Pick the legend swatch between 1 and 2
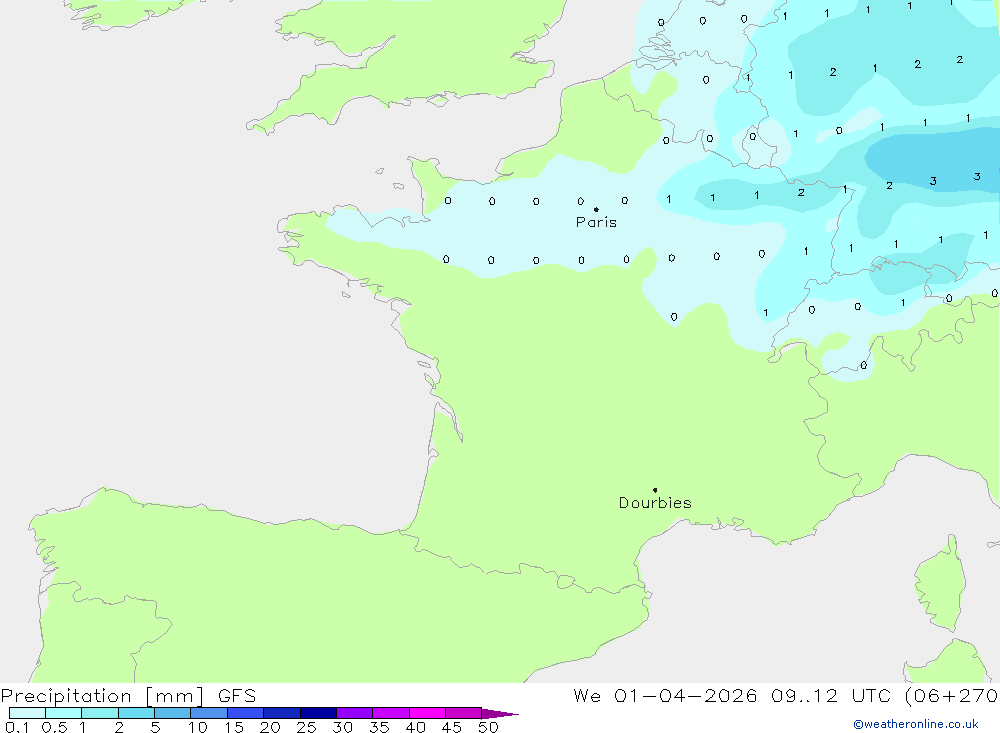 pyautogui.click(x=100, y=713)
